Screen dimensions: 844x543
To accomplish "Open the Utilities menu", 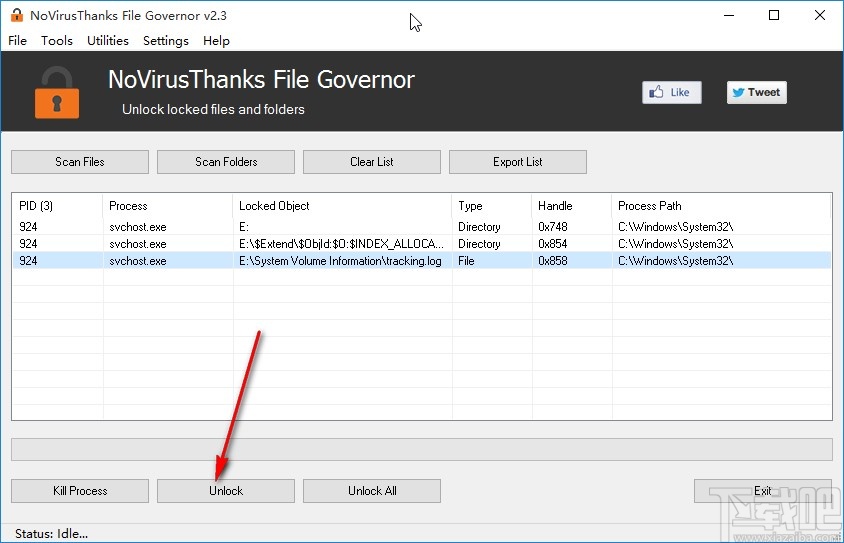I will (x=108, y=41).
